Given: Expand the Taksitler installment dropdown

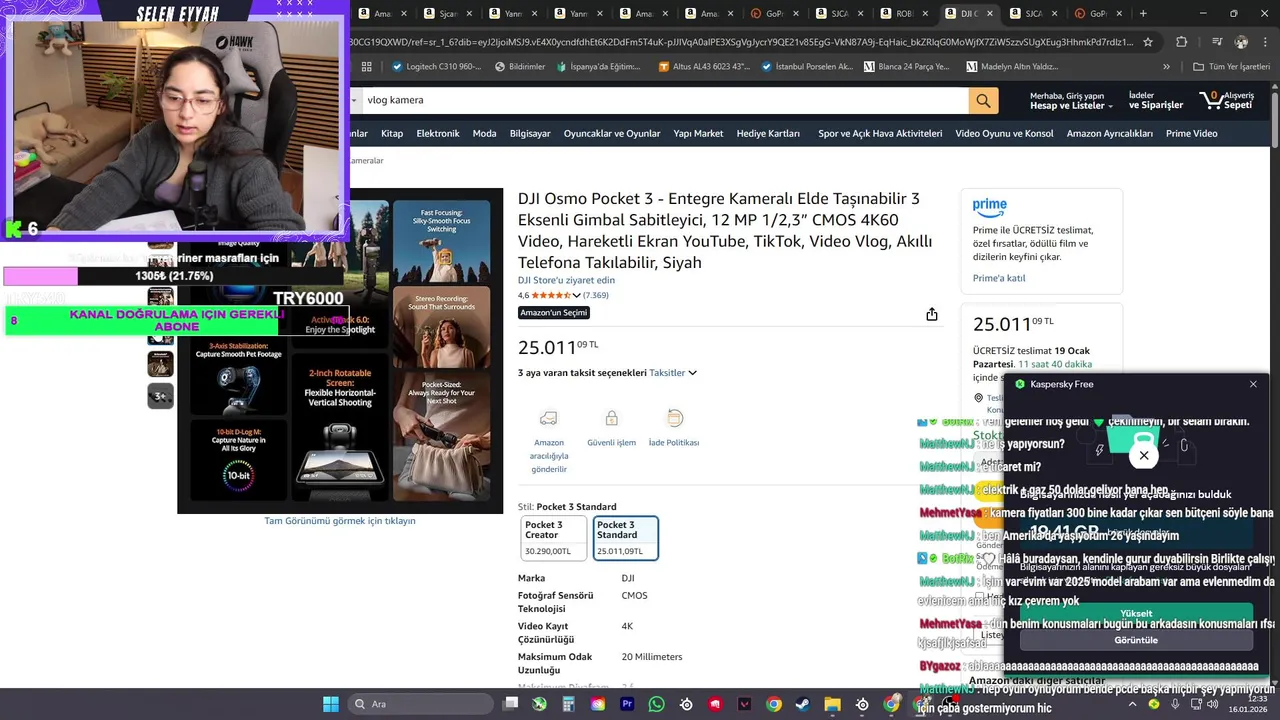Looking at the screenshot, I should click(x=673, y=373).
